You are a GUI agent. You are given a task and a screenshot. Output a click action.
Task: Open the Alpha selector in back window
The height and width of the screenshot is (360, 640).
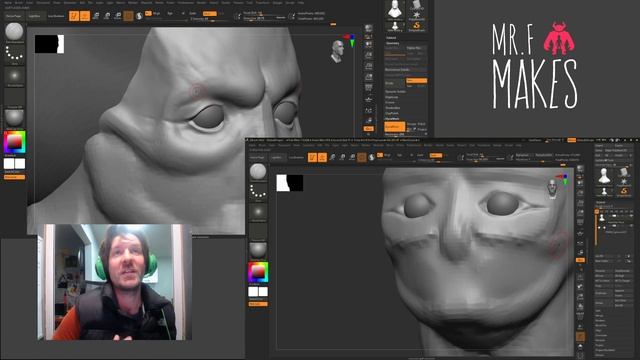coord(14,76)
